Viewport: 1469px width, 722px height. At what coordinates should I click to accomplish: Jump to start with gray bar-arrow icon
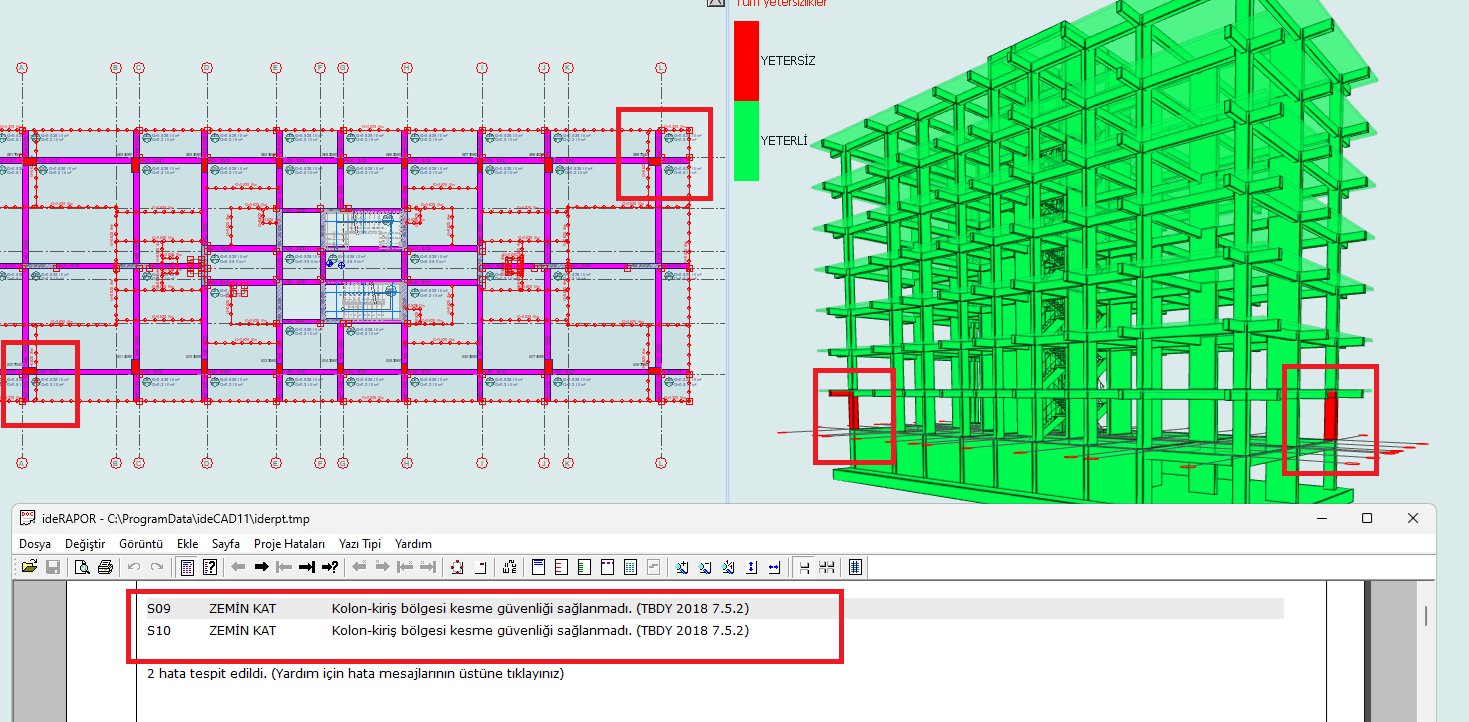coord(284,567)
